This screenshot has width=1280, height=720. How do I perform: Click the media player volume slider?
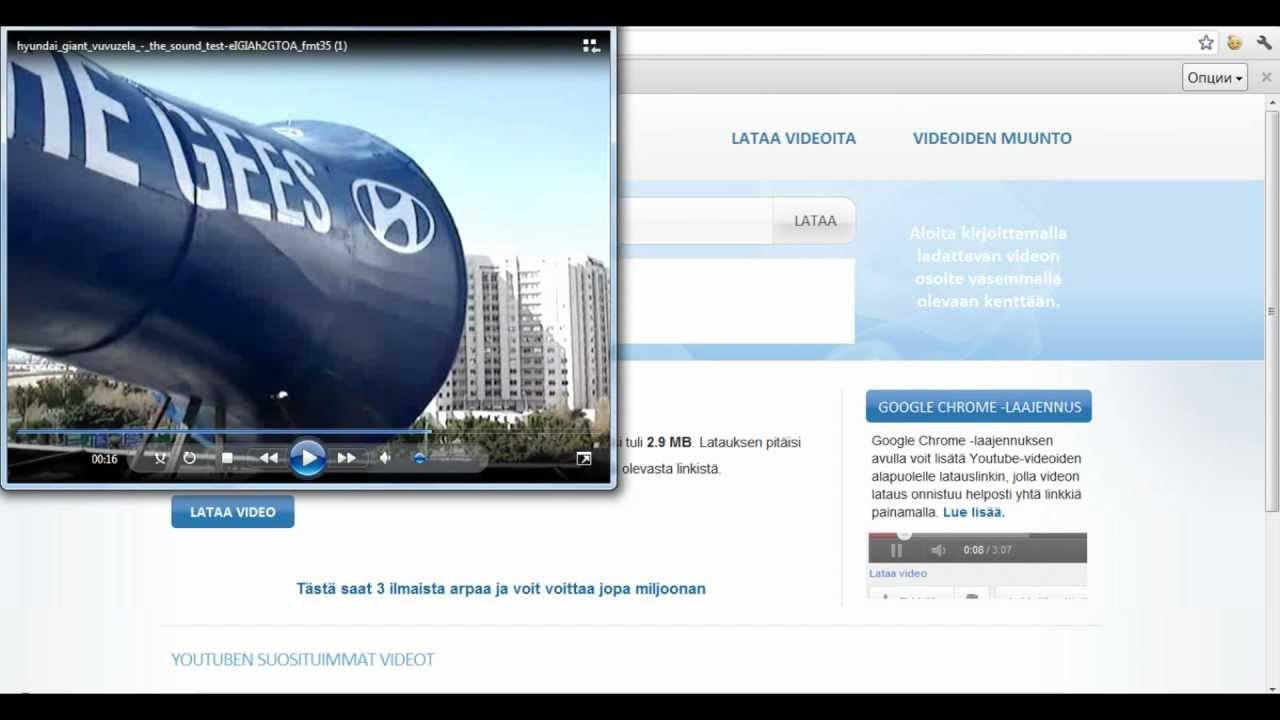440,458
